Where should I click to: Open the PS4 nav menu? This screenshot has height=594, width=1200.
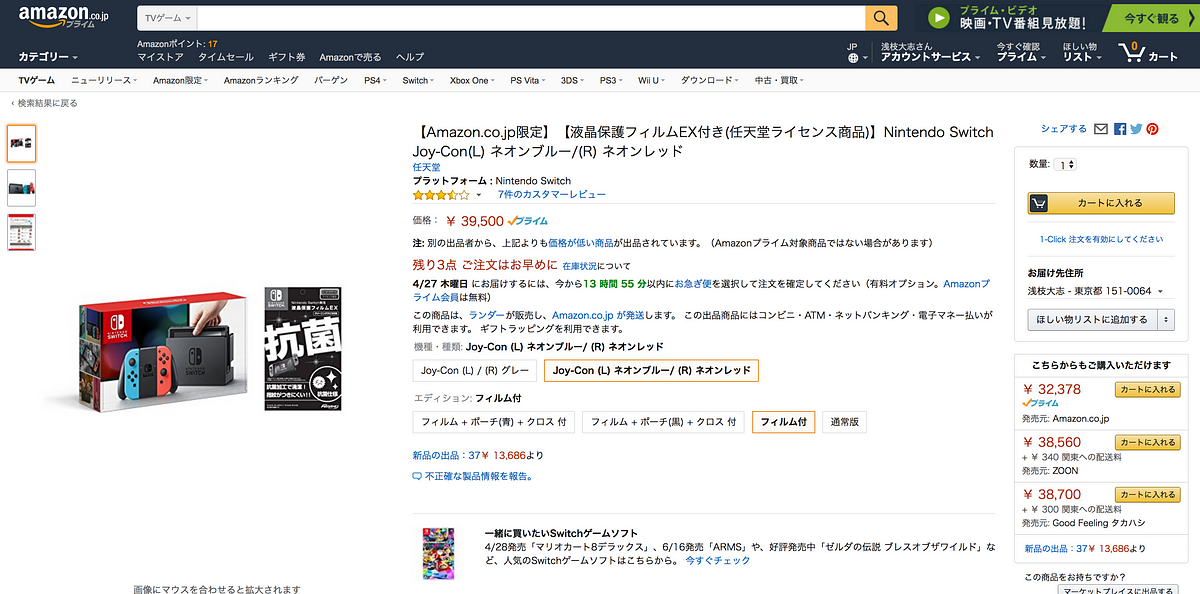[373, 80]
